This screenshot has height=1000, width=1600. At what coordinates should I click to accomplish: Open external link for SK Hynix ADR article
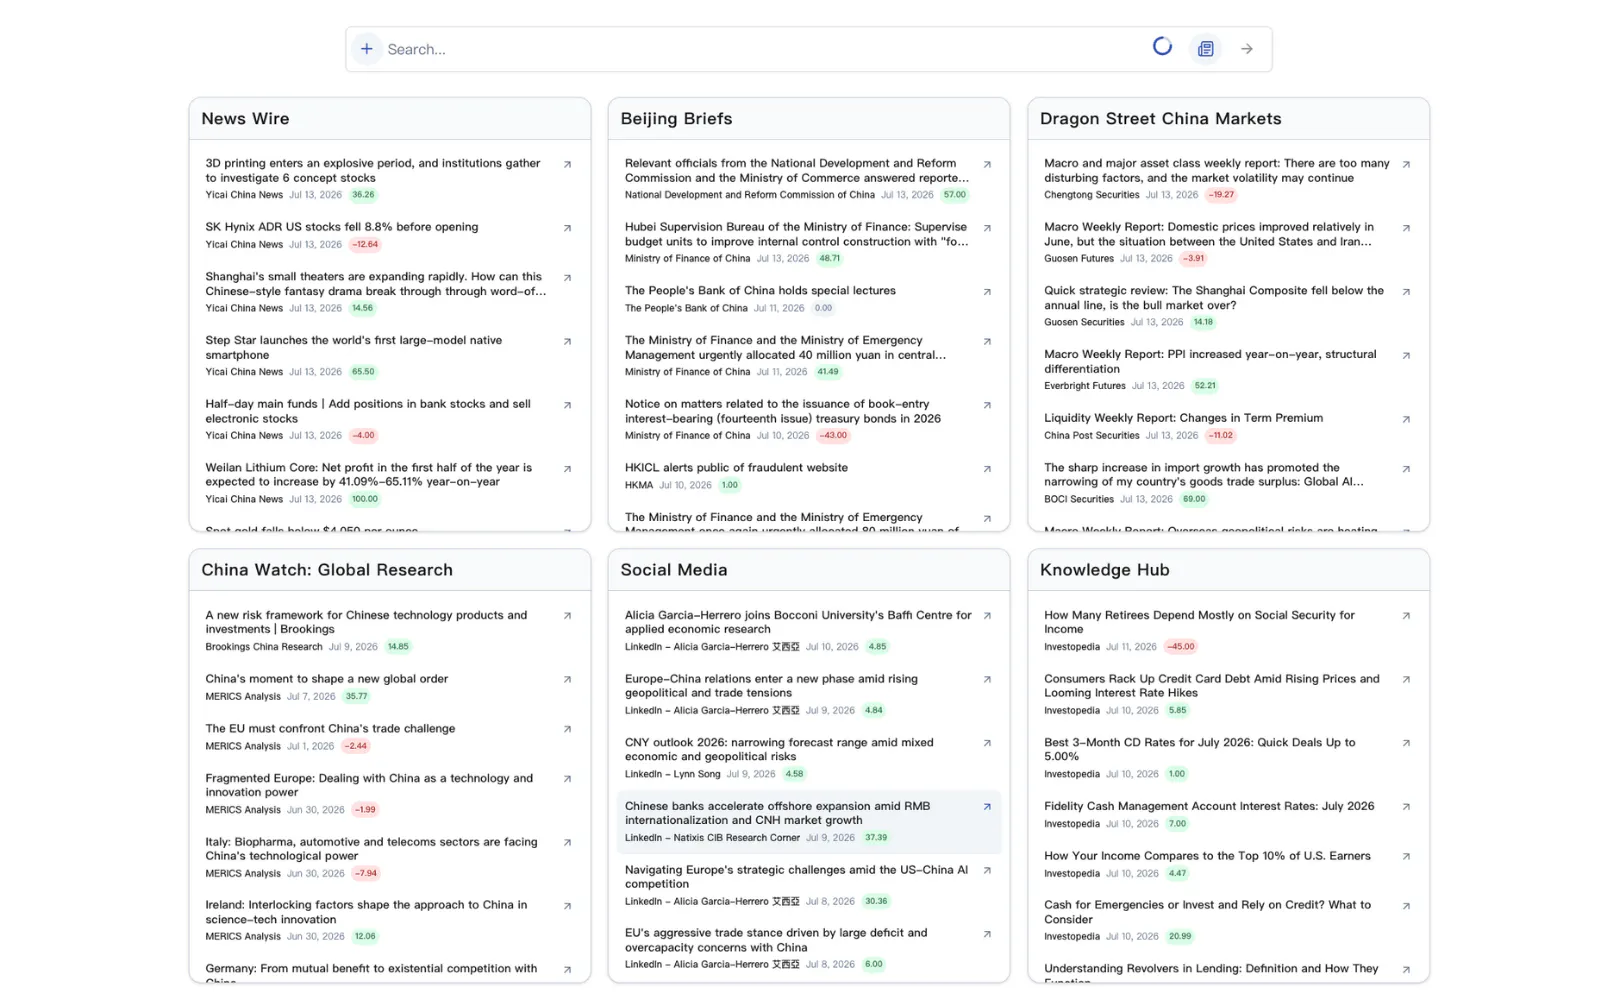tap(567, 229)
